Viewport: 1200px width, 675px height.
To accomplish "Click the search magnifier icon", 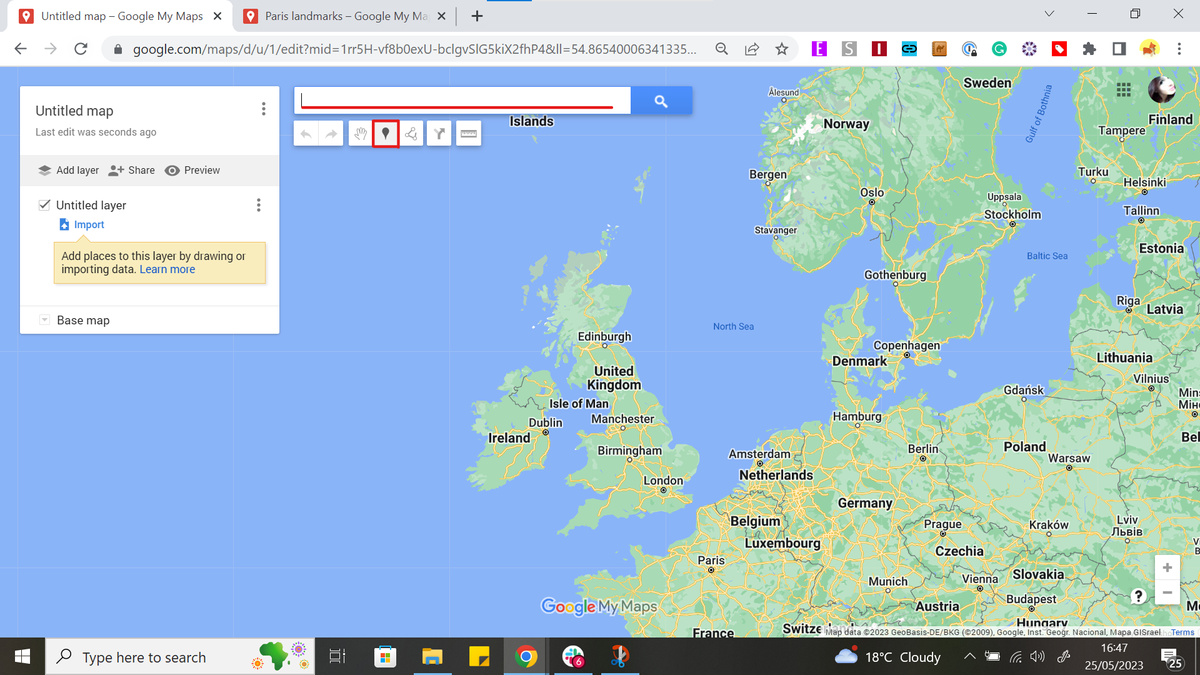I will (x=661, y=100).
